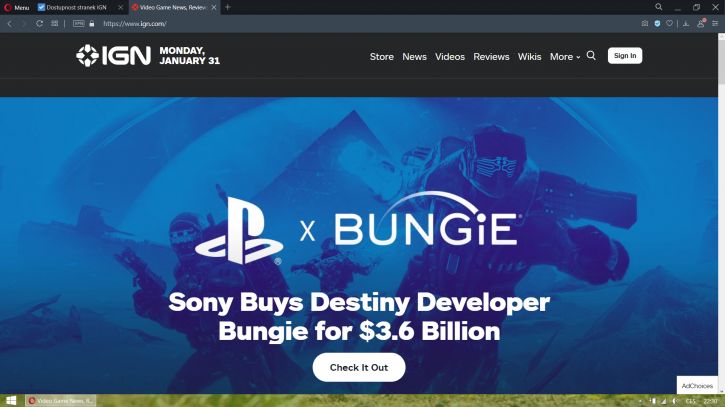
Task: Open the Reviews navigation link
Action: (491, 56)
